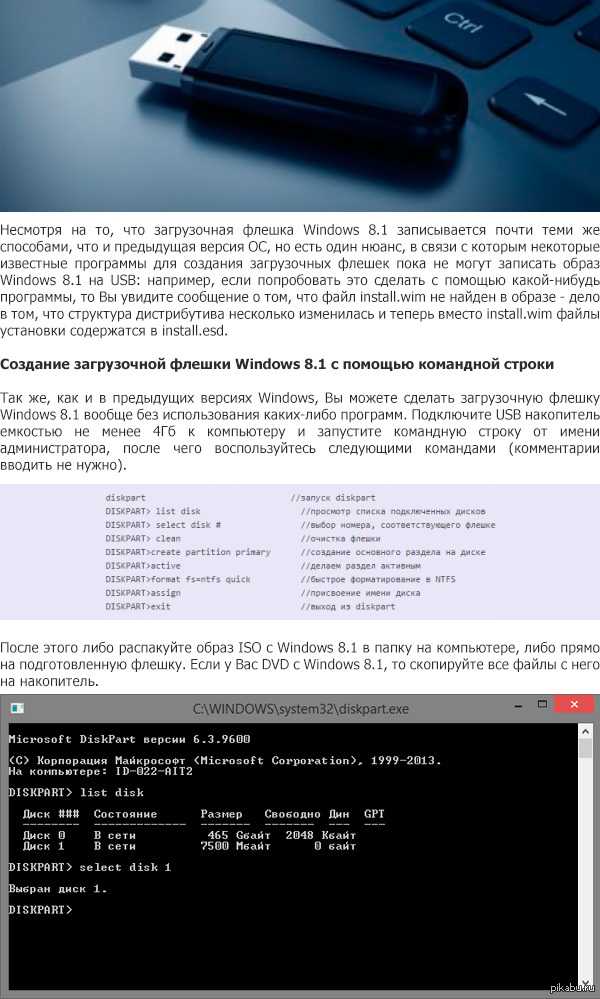Click the '//запуск diskpart' comment
The image size is (600, 999).
[x=333, y=498]
